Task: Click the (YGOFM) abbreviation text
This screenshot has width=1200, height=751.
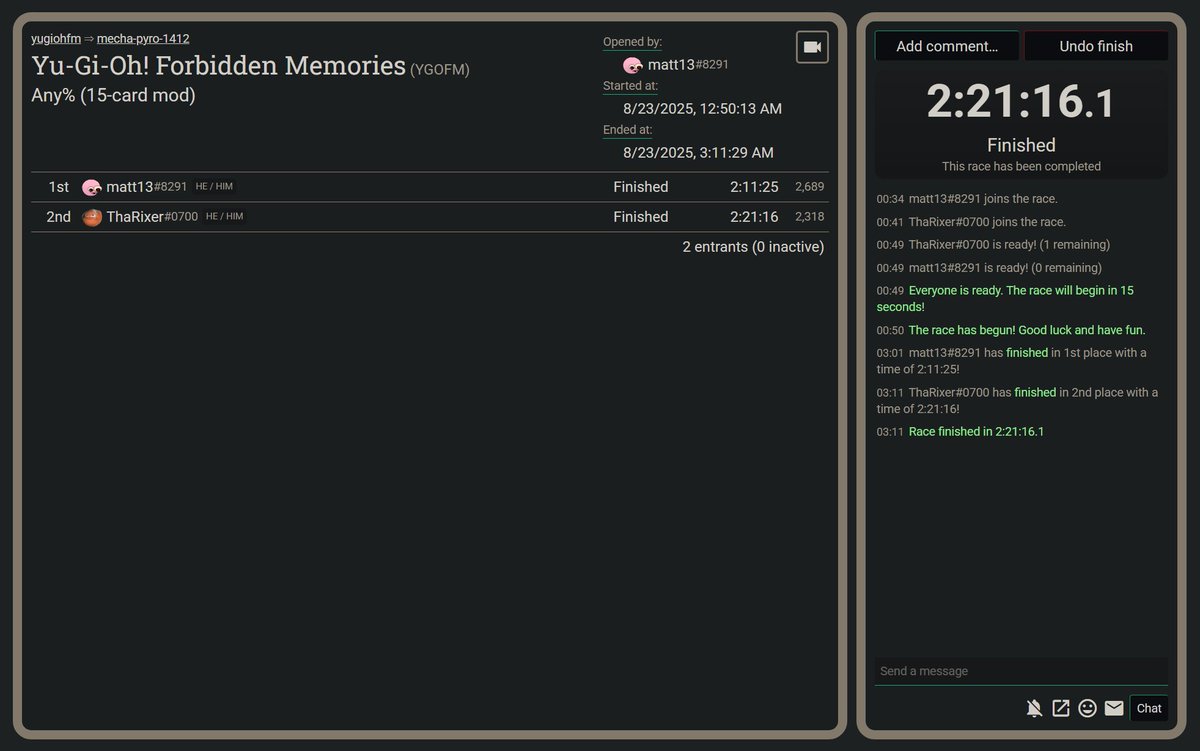Action: (x=440, y=70)
